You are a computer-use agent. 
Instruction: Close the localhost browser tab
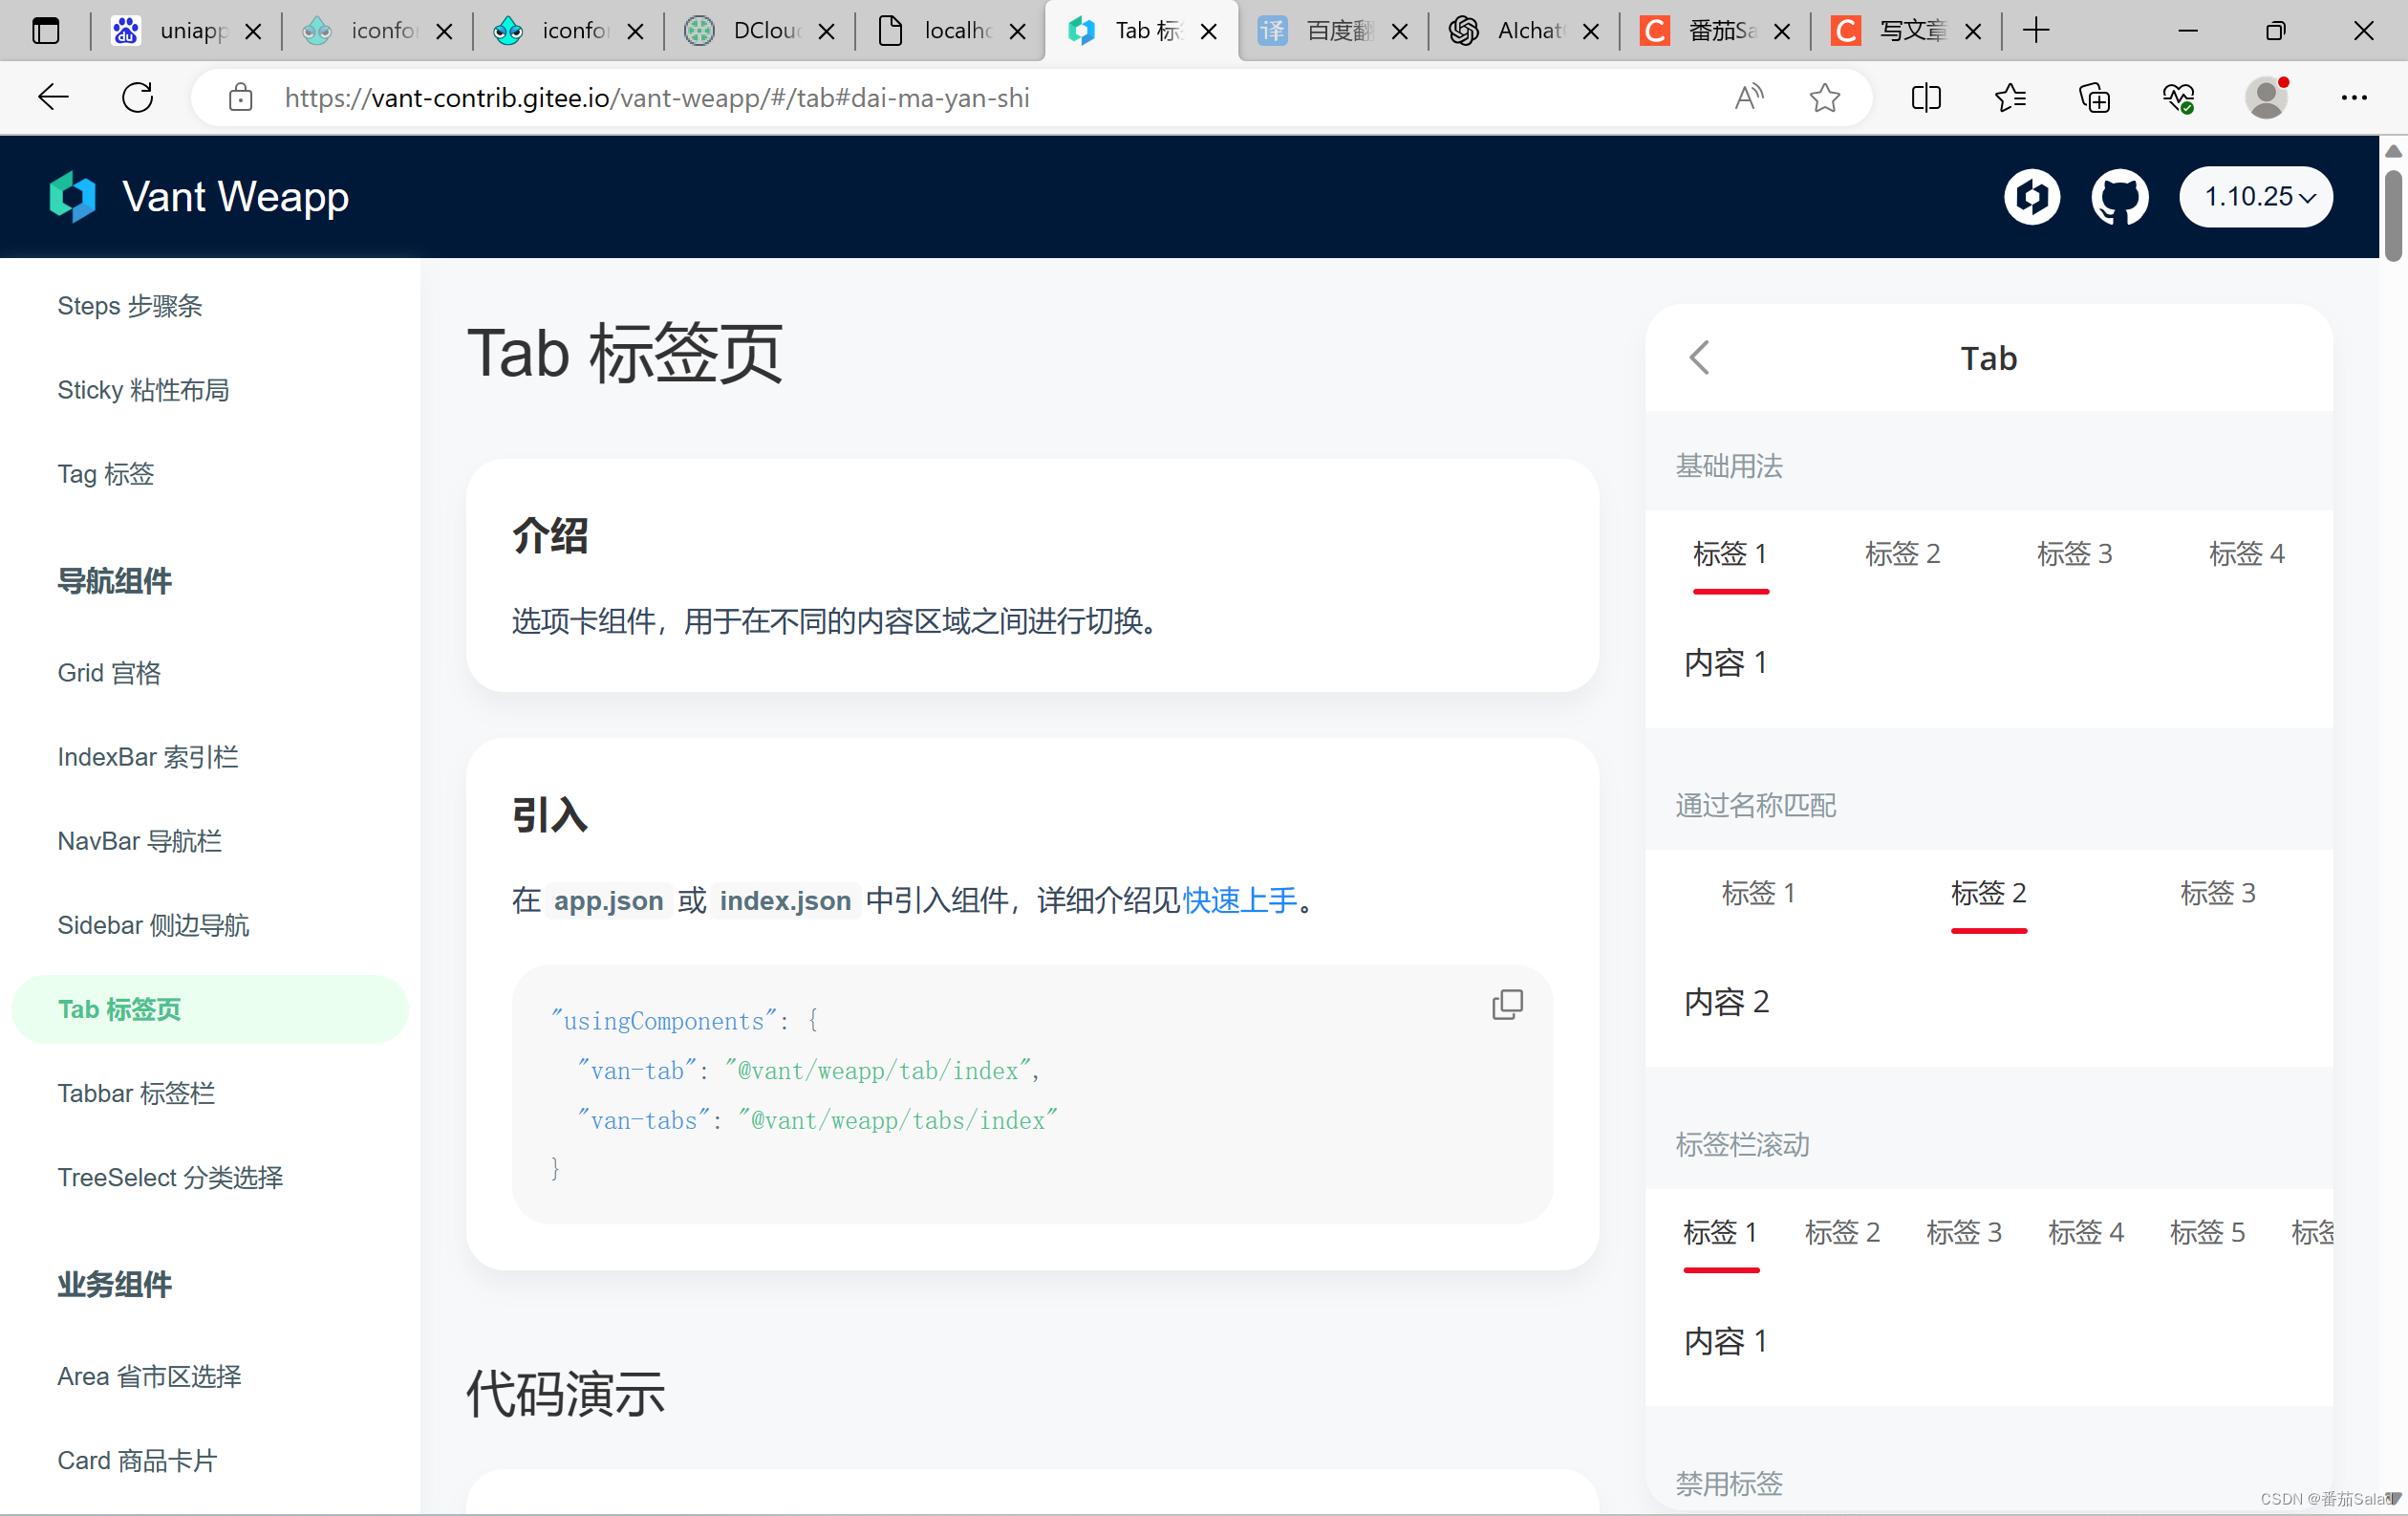click(x=1017, y=31)
